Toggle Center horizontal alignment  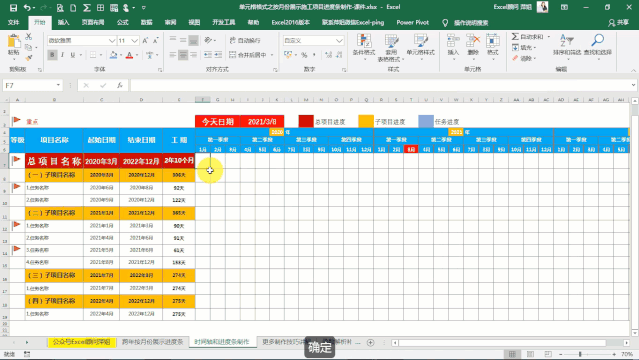[x=183, y=55]
